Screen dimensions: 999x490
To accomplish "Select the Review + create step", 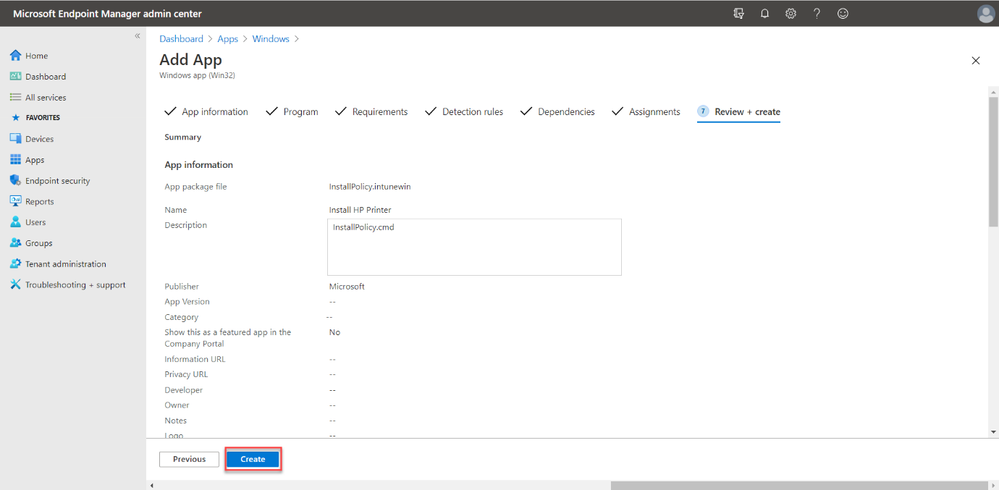I will coord(739,112).
